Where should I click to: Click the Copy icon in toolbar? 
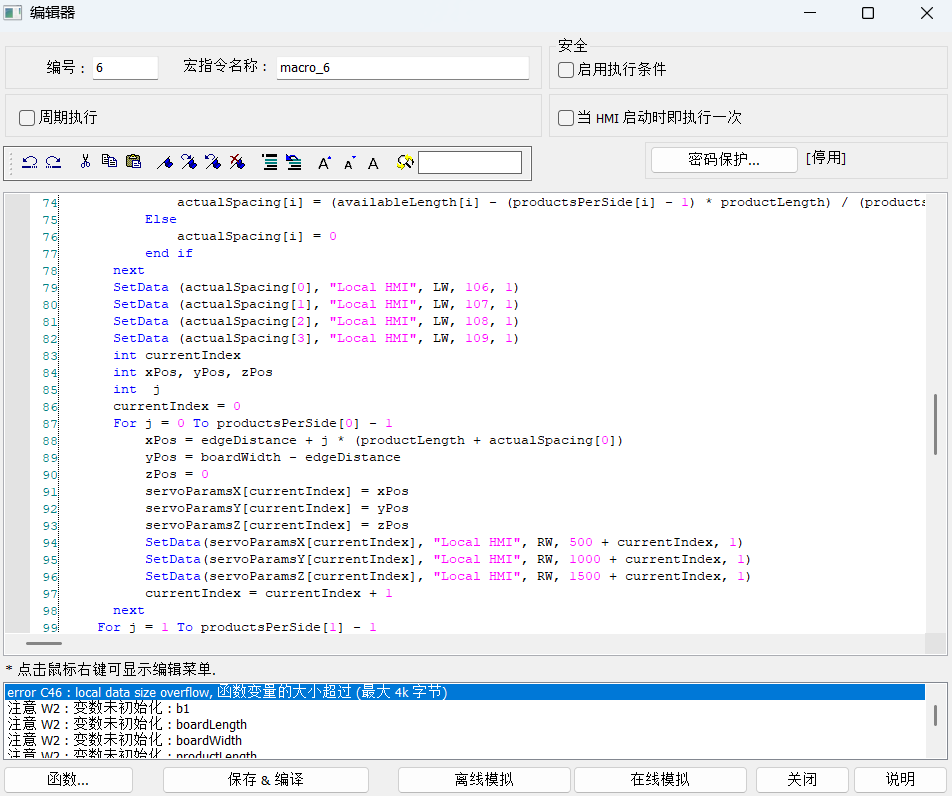(x=109, y=162)
